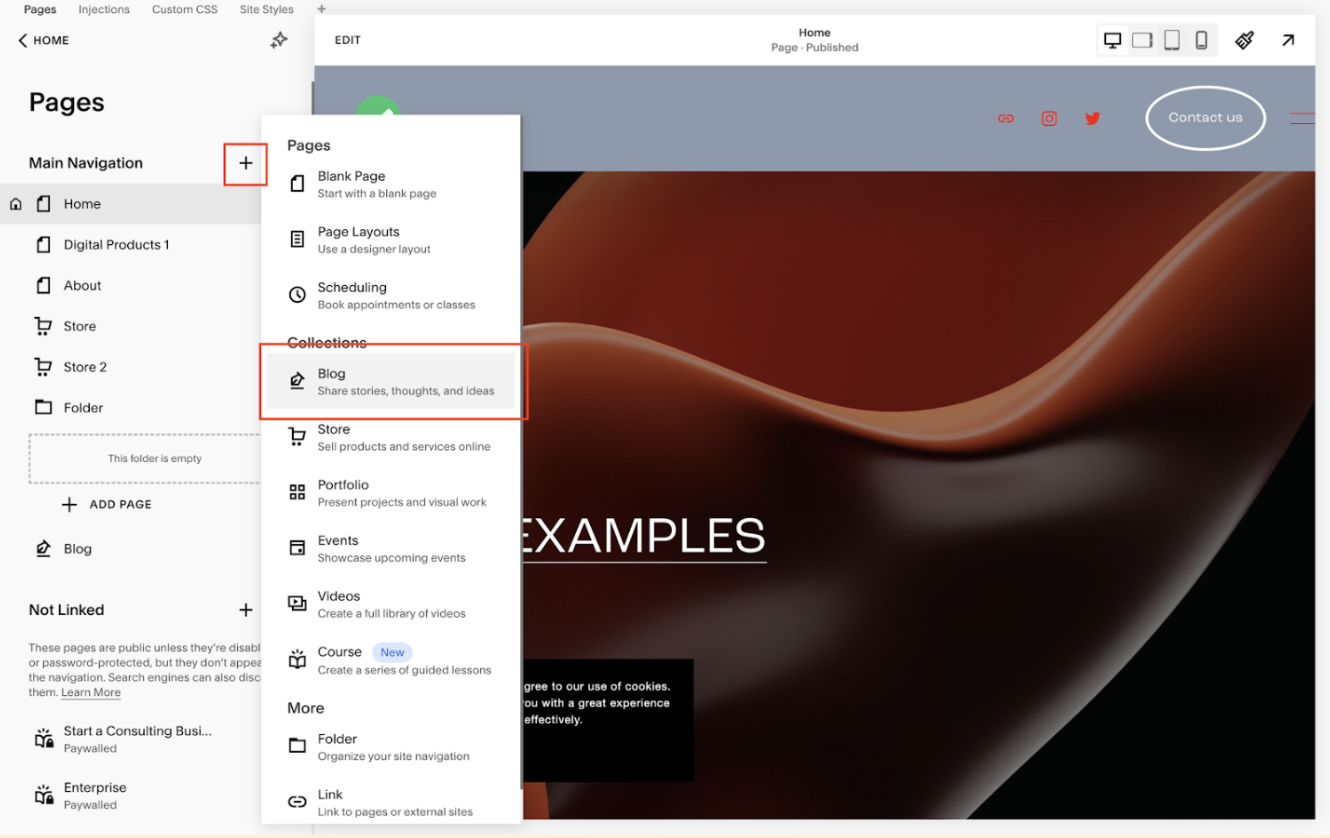Select desktop preview mode
The width and height of the screenshot is (1330, 838).
point(1112,40)
